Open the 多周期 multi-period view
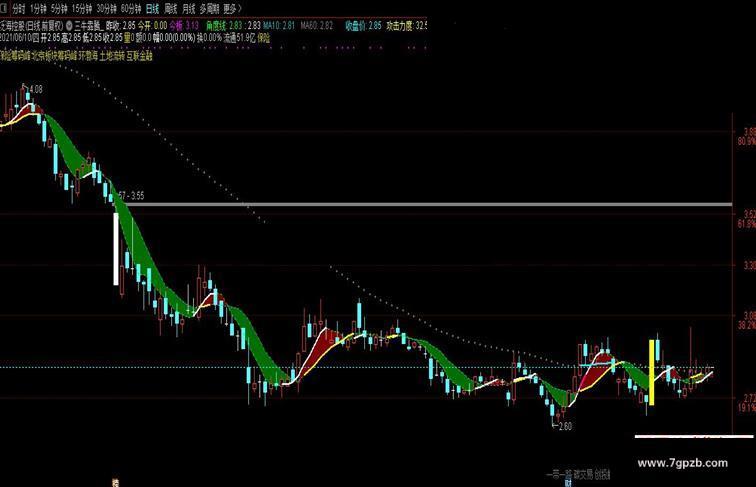756x487 pixels. tap(210, 9)
